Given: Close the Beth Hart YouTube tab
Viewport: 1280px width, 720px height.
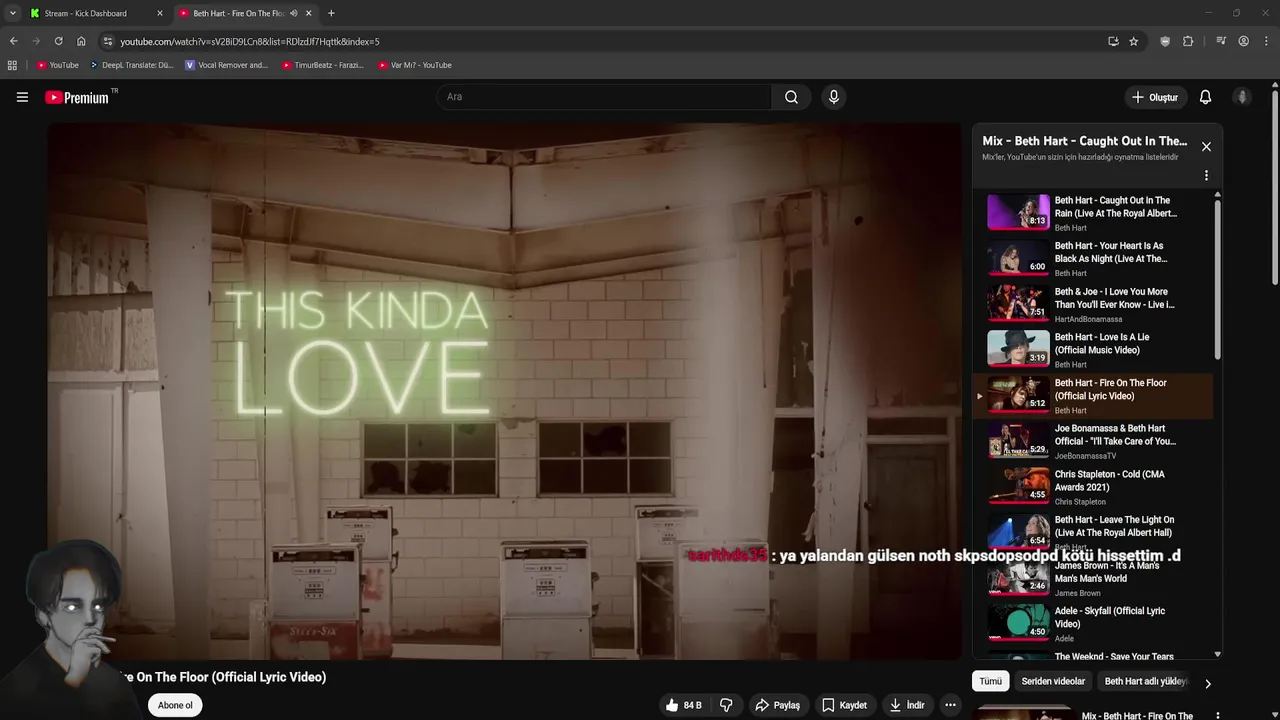Looking at the screenshot, I should (308, 13).
